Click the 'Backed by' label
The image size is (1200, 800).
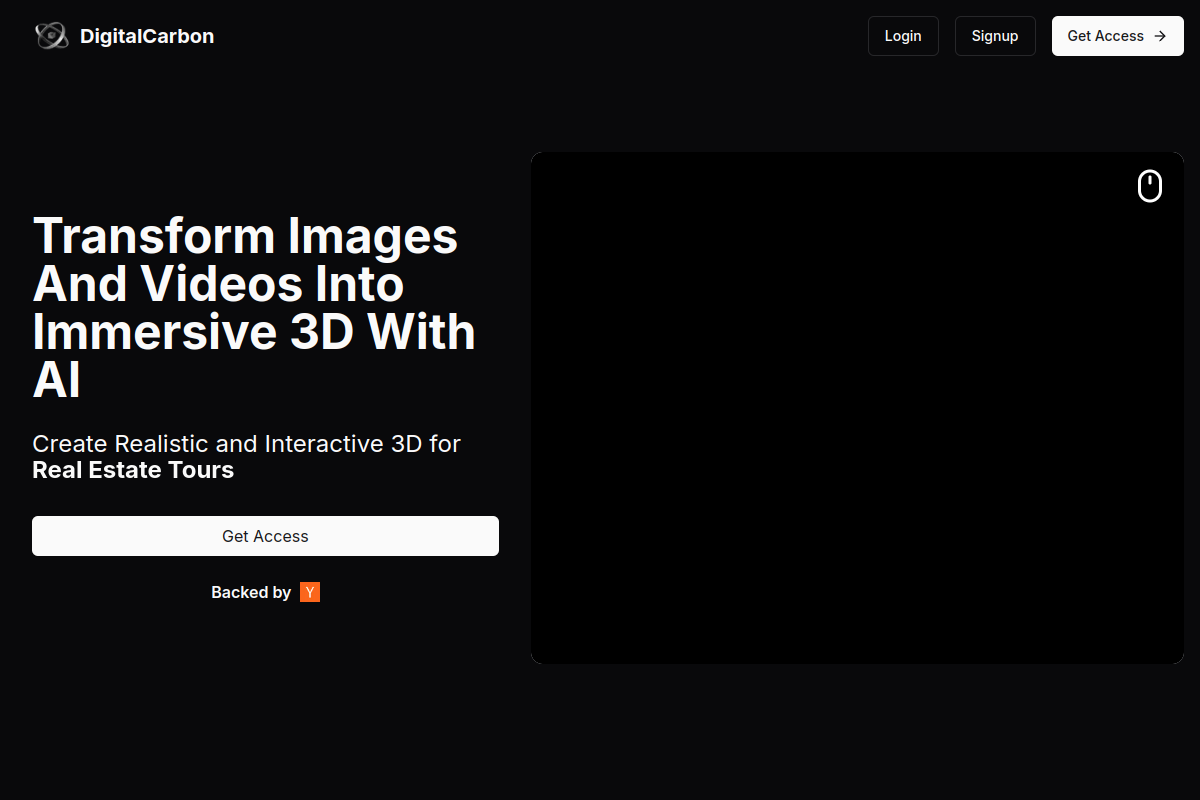coord(251,592)
